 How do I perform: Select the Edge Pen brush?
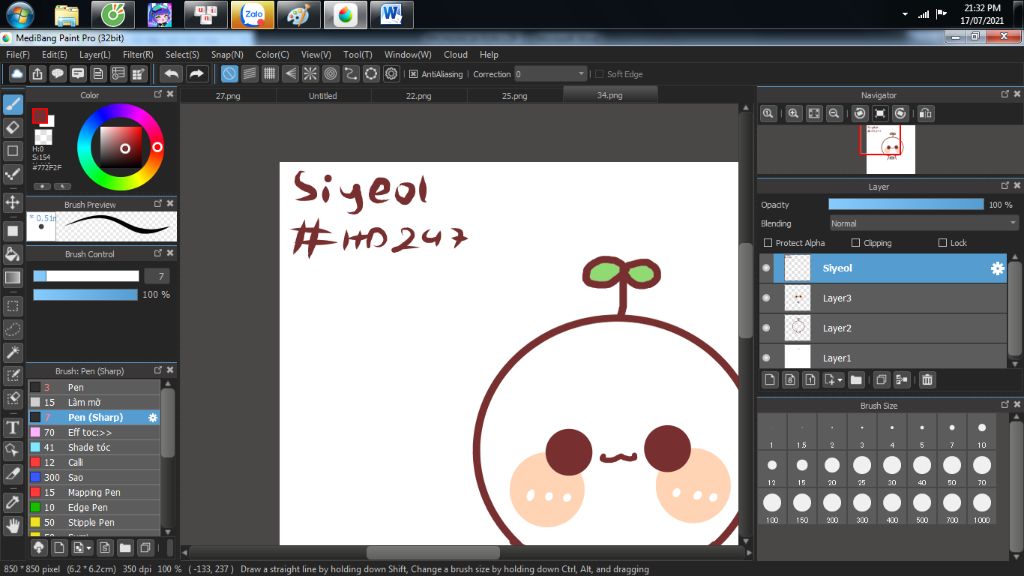coord(94,507)
